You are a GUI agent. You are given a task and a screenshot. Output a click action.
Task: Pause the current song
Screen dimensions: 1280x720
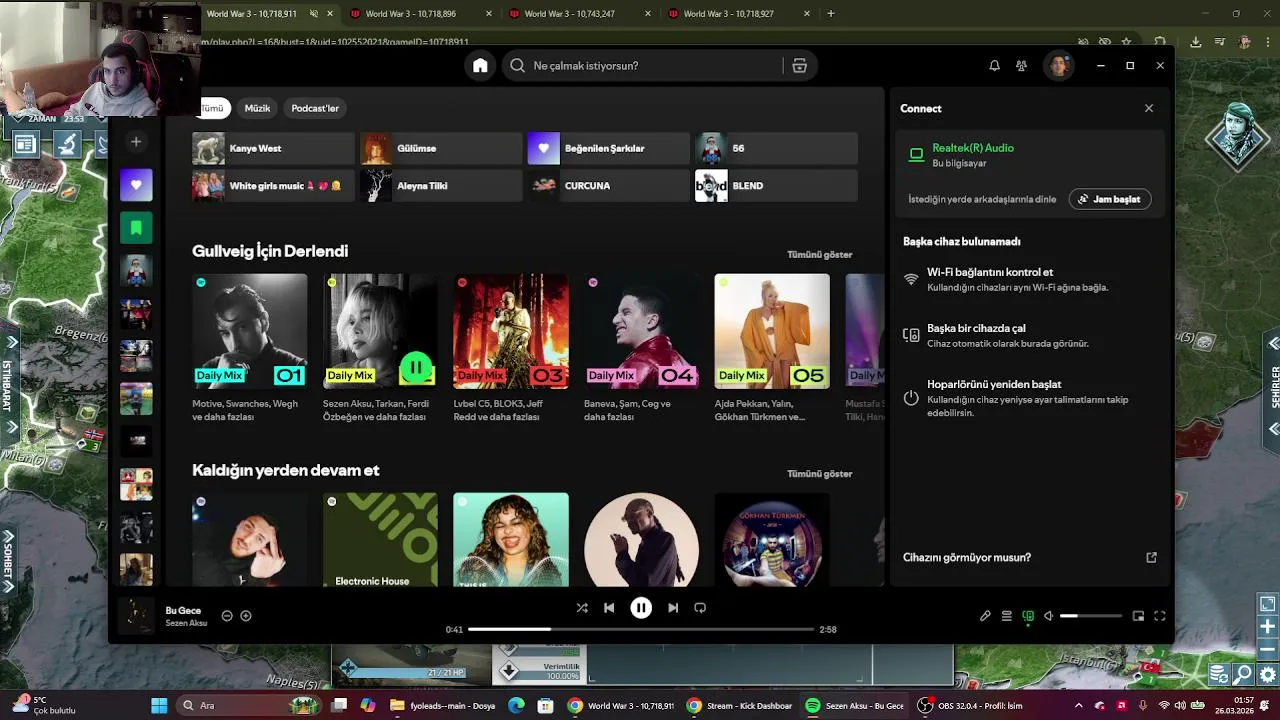641,608
